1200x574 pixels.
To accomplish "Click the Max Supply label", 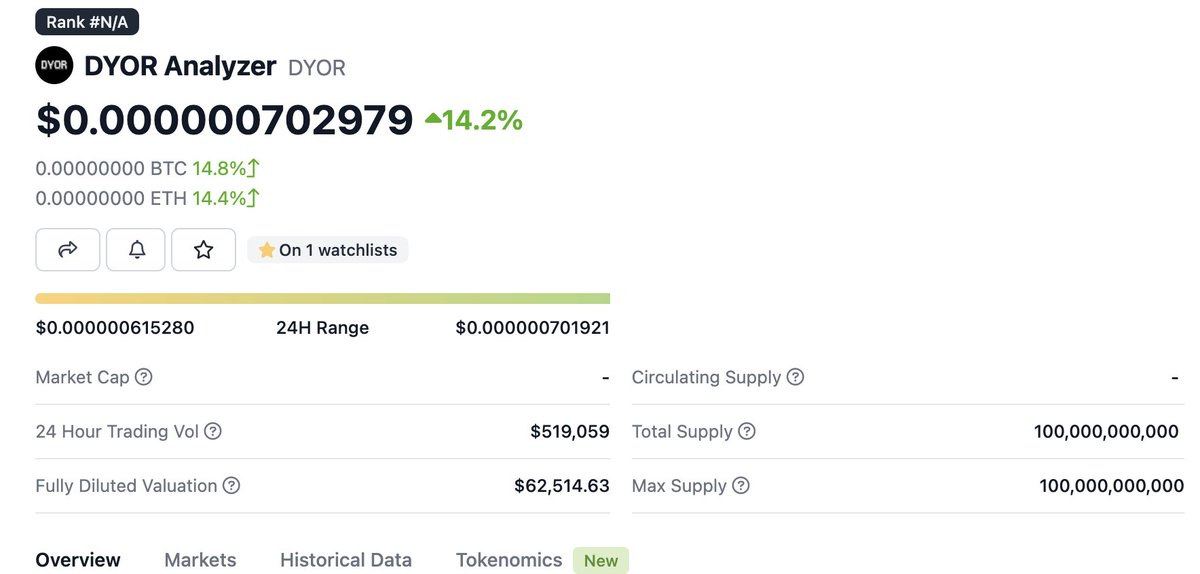I will coord(679,485).
